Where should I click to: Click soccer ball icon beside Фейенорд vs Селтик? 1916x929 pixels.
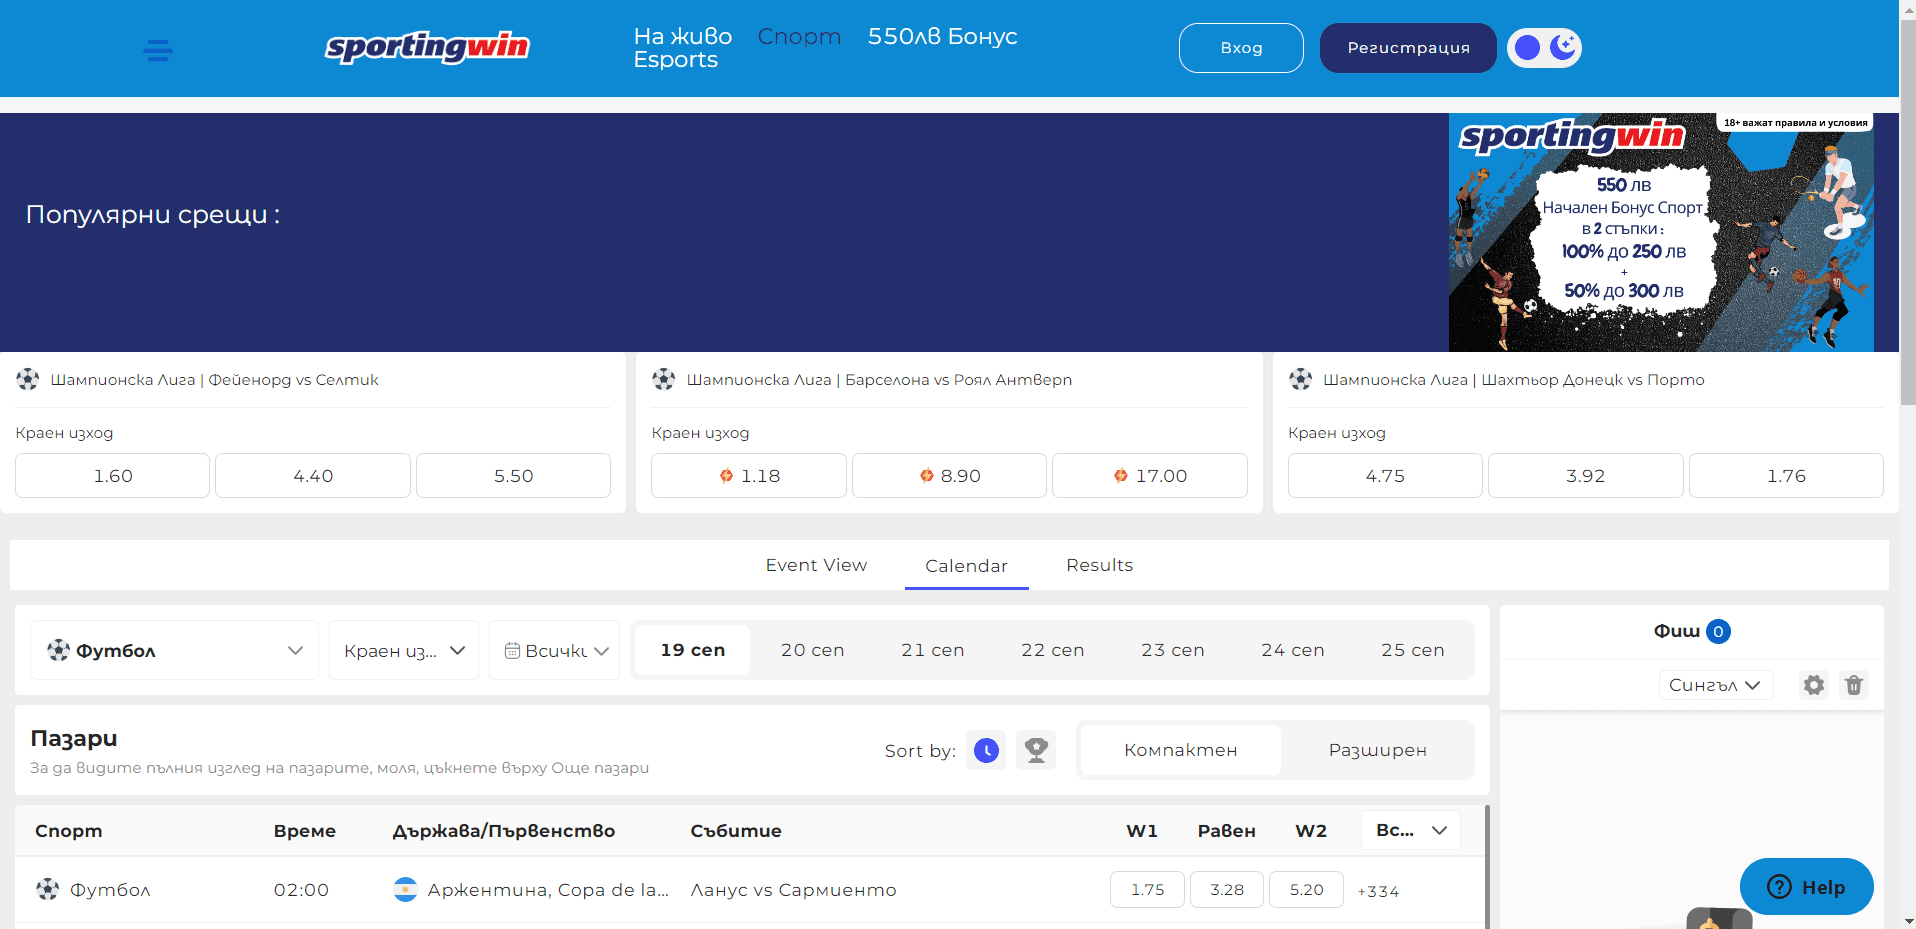[28, 380]
